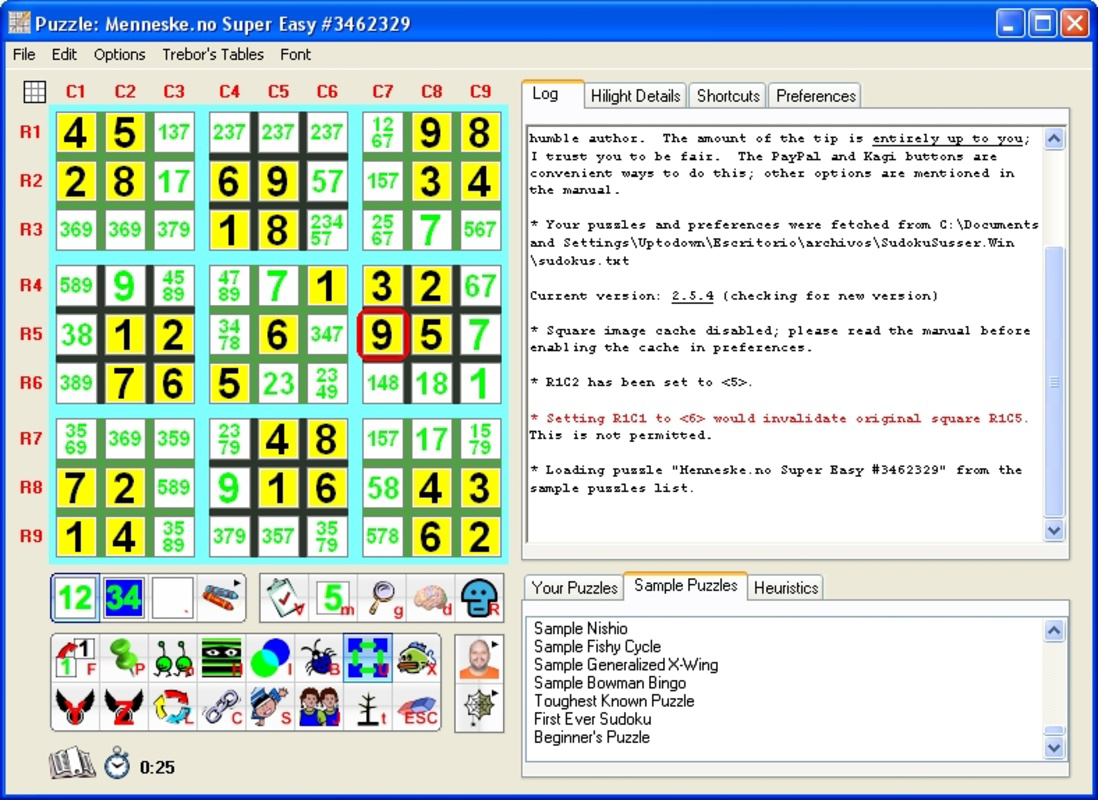Open the manual book icon

tap(71, 764)
